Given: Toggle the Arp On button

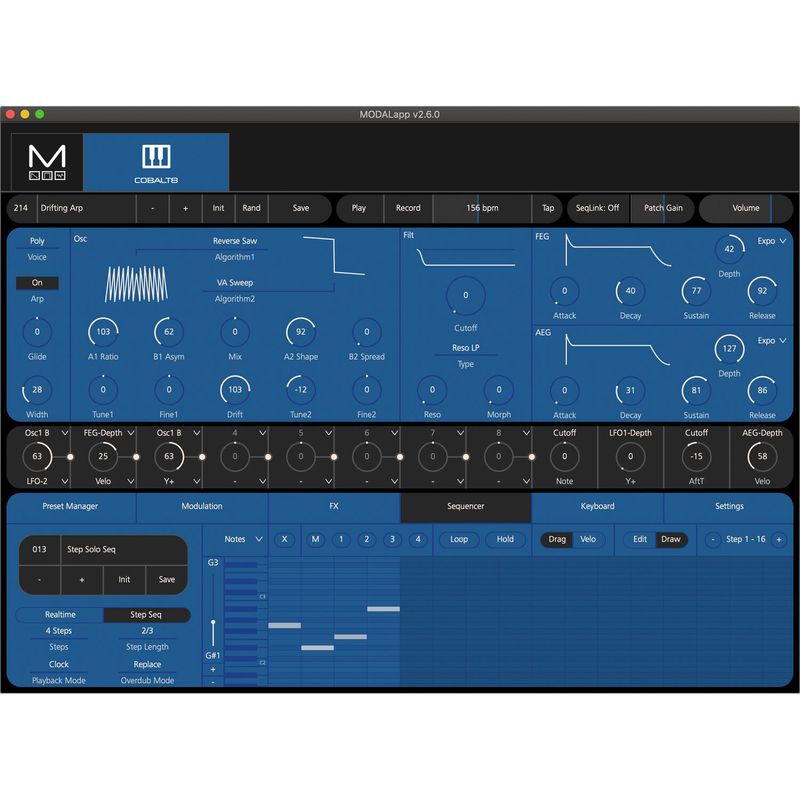Looking at the screenshot, I should click(x=37, y=283).
